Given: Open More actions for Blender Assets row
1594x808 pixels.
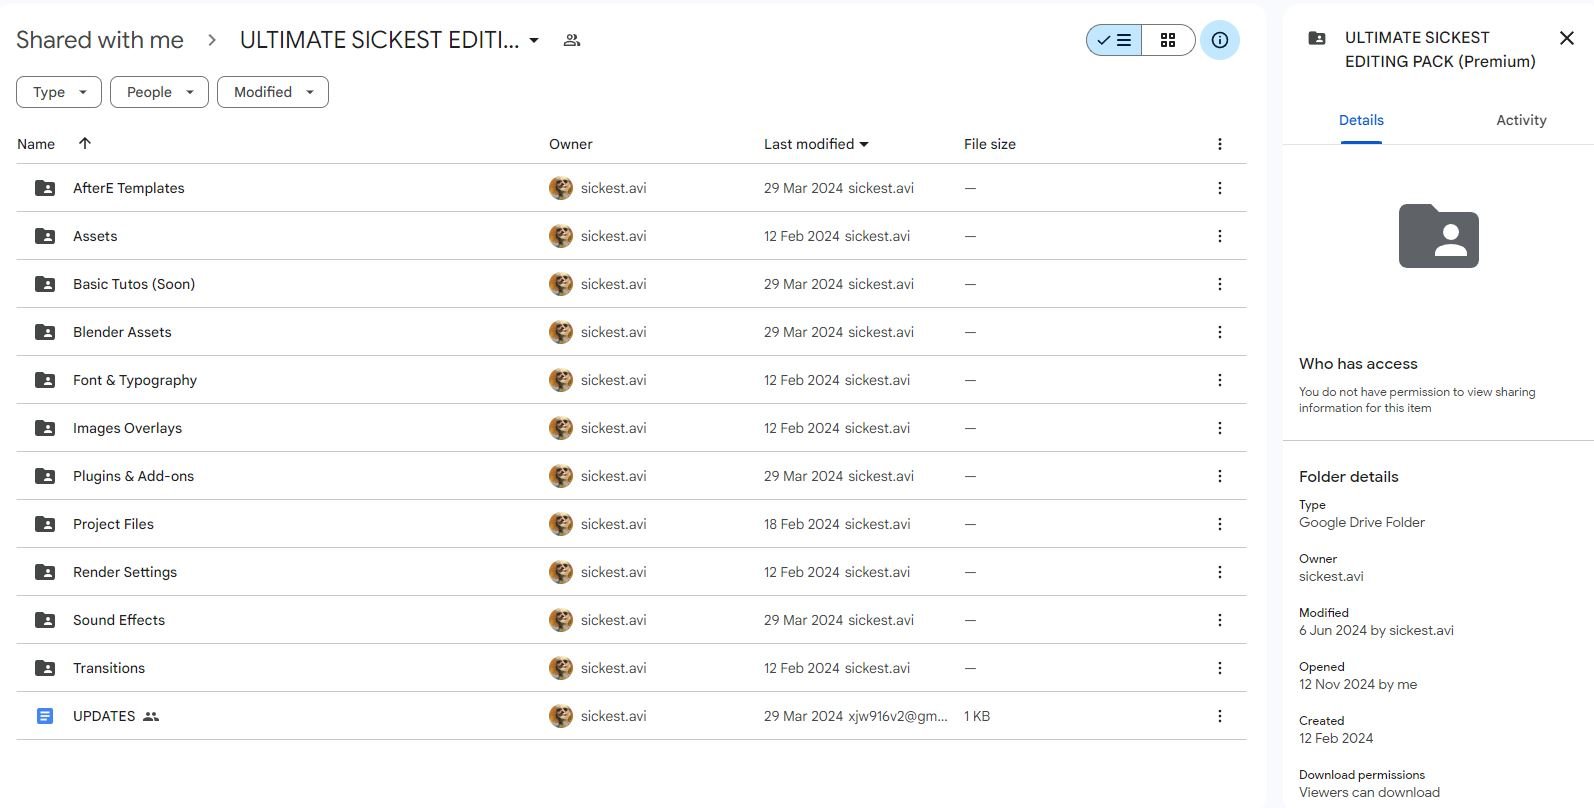Looking at the screenshot, I should pos(1219,332).
